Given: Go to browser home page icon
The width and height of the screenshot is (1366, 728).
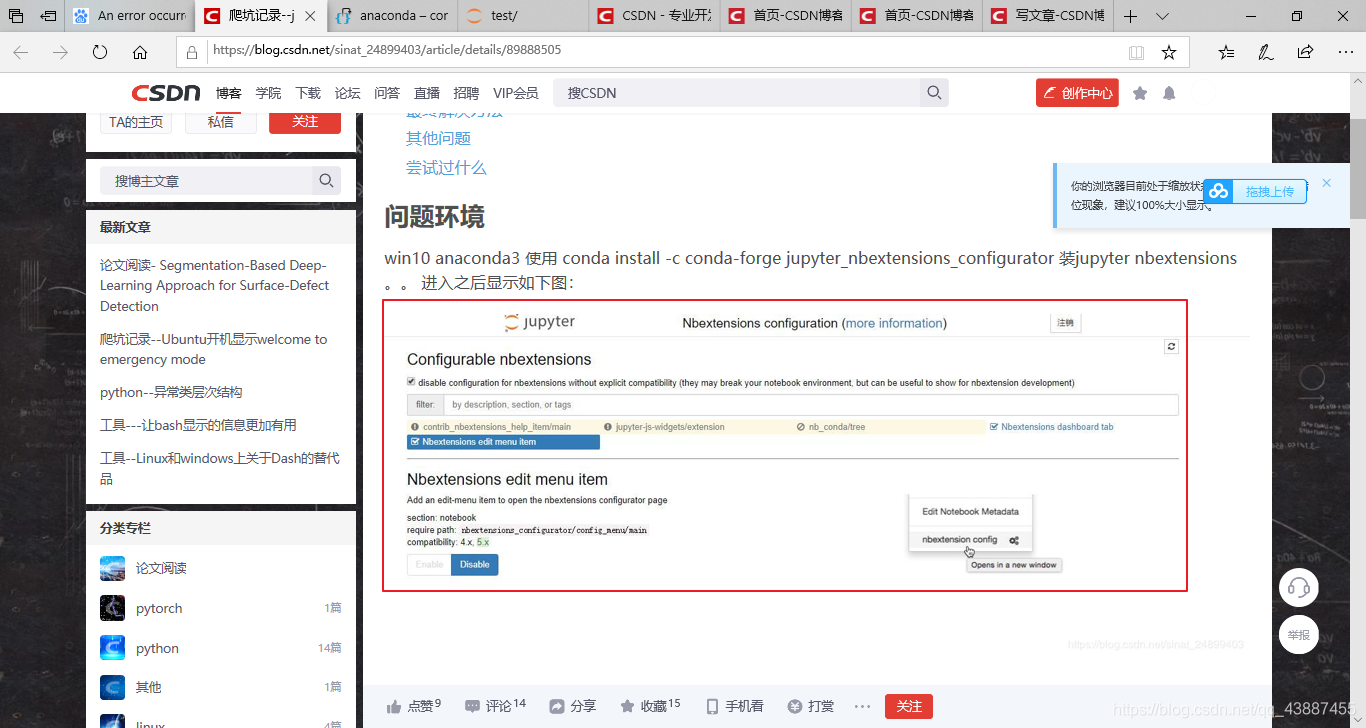Looking at the screenshot, I should (x=140, y=52).
